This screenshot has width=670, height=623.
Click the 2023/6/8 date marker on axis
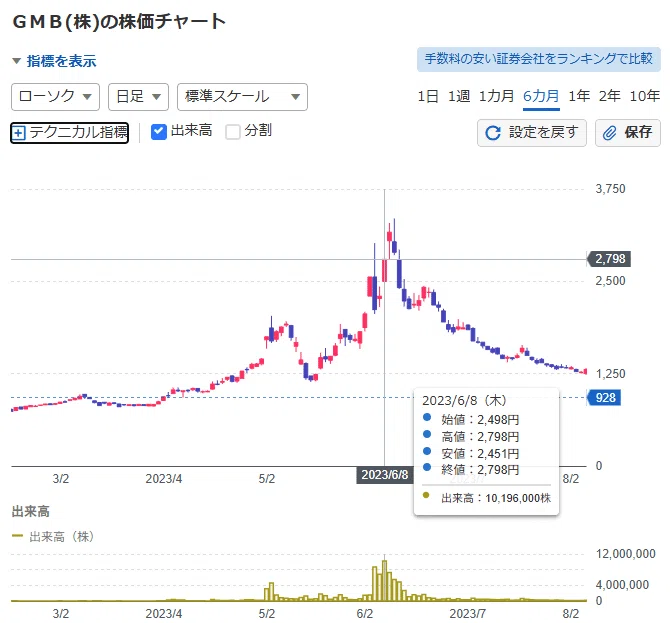pyautogui.click(x=385, y=475)
